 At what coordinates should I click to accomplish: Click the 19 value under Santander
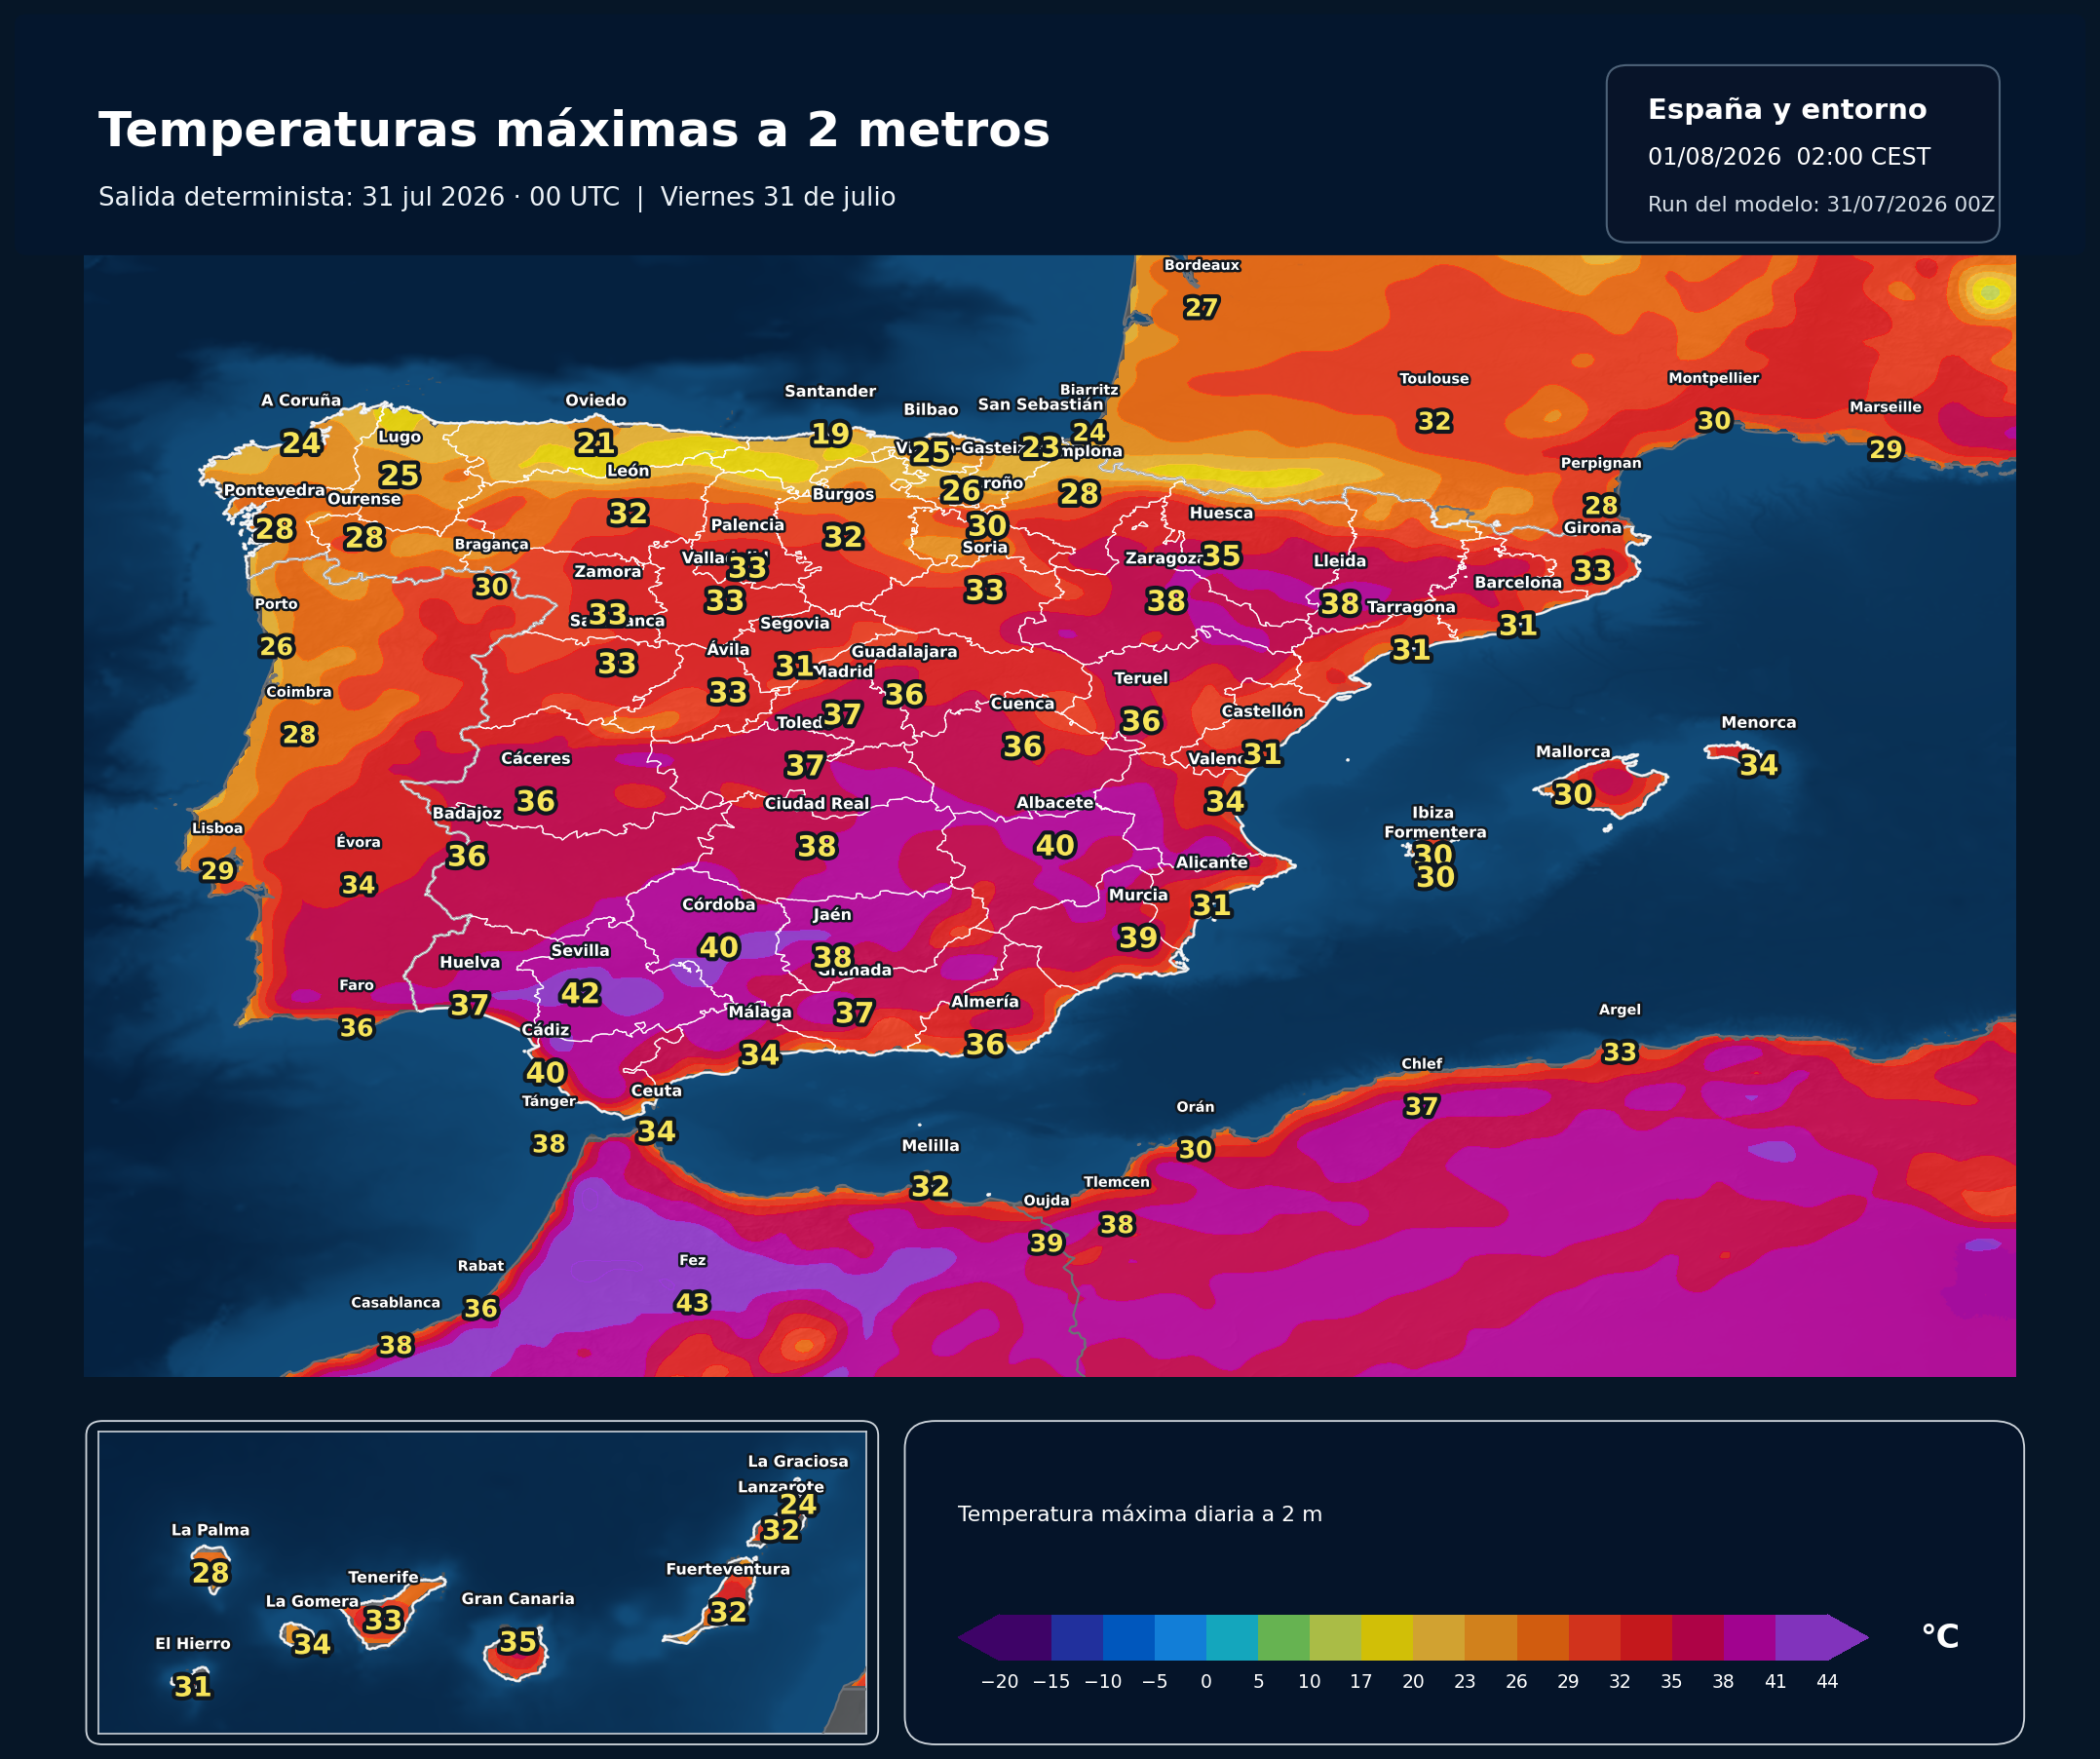point(830,434)
